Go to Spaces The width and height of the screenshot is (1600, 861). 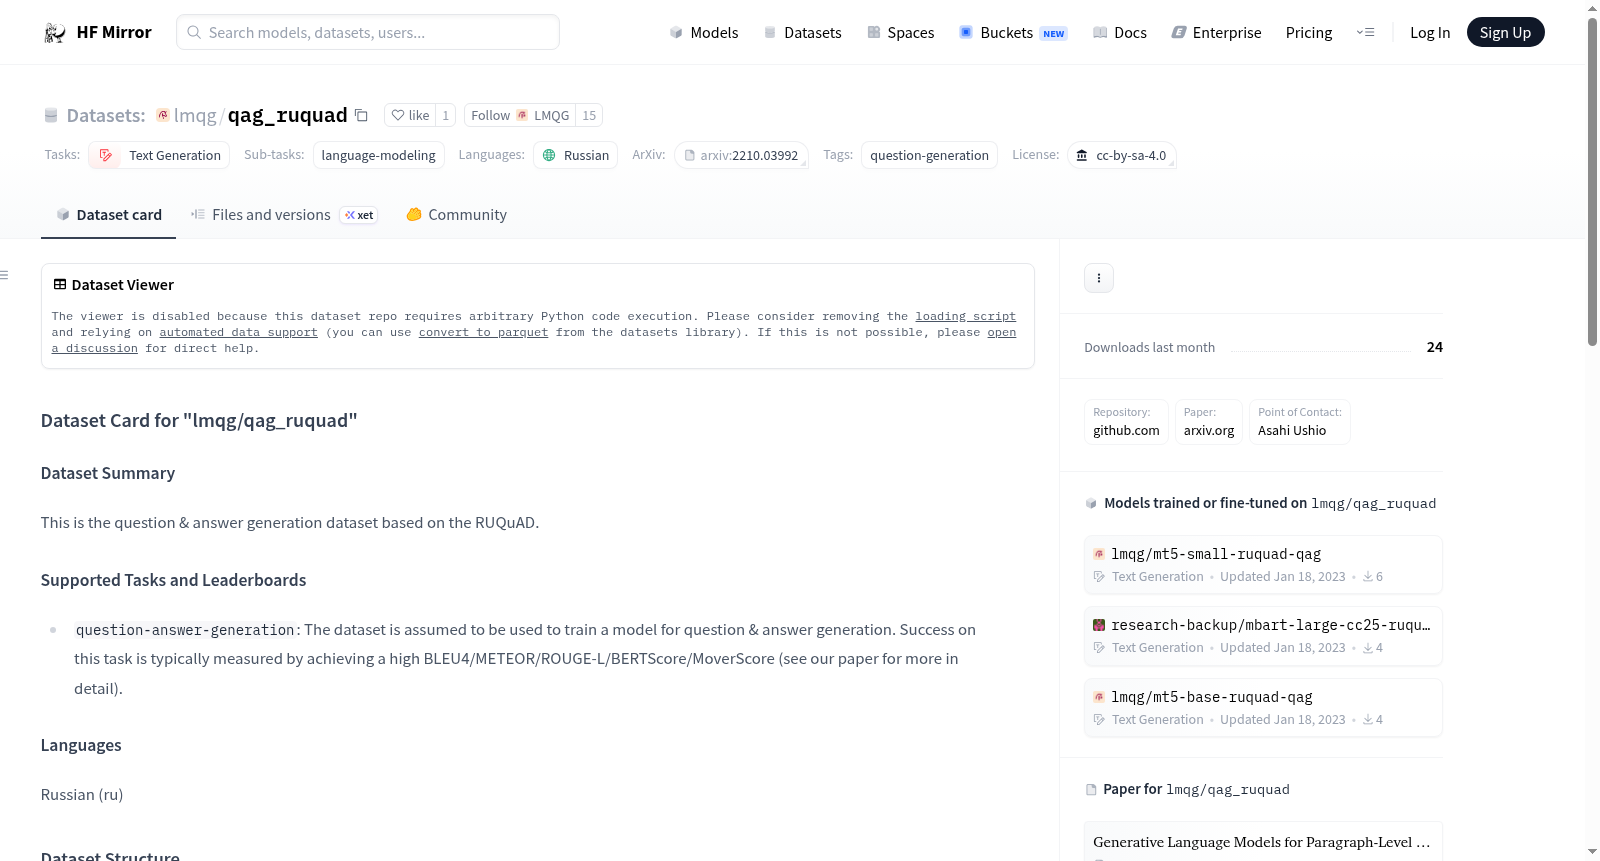click(901, 33)
